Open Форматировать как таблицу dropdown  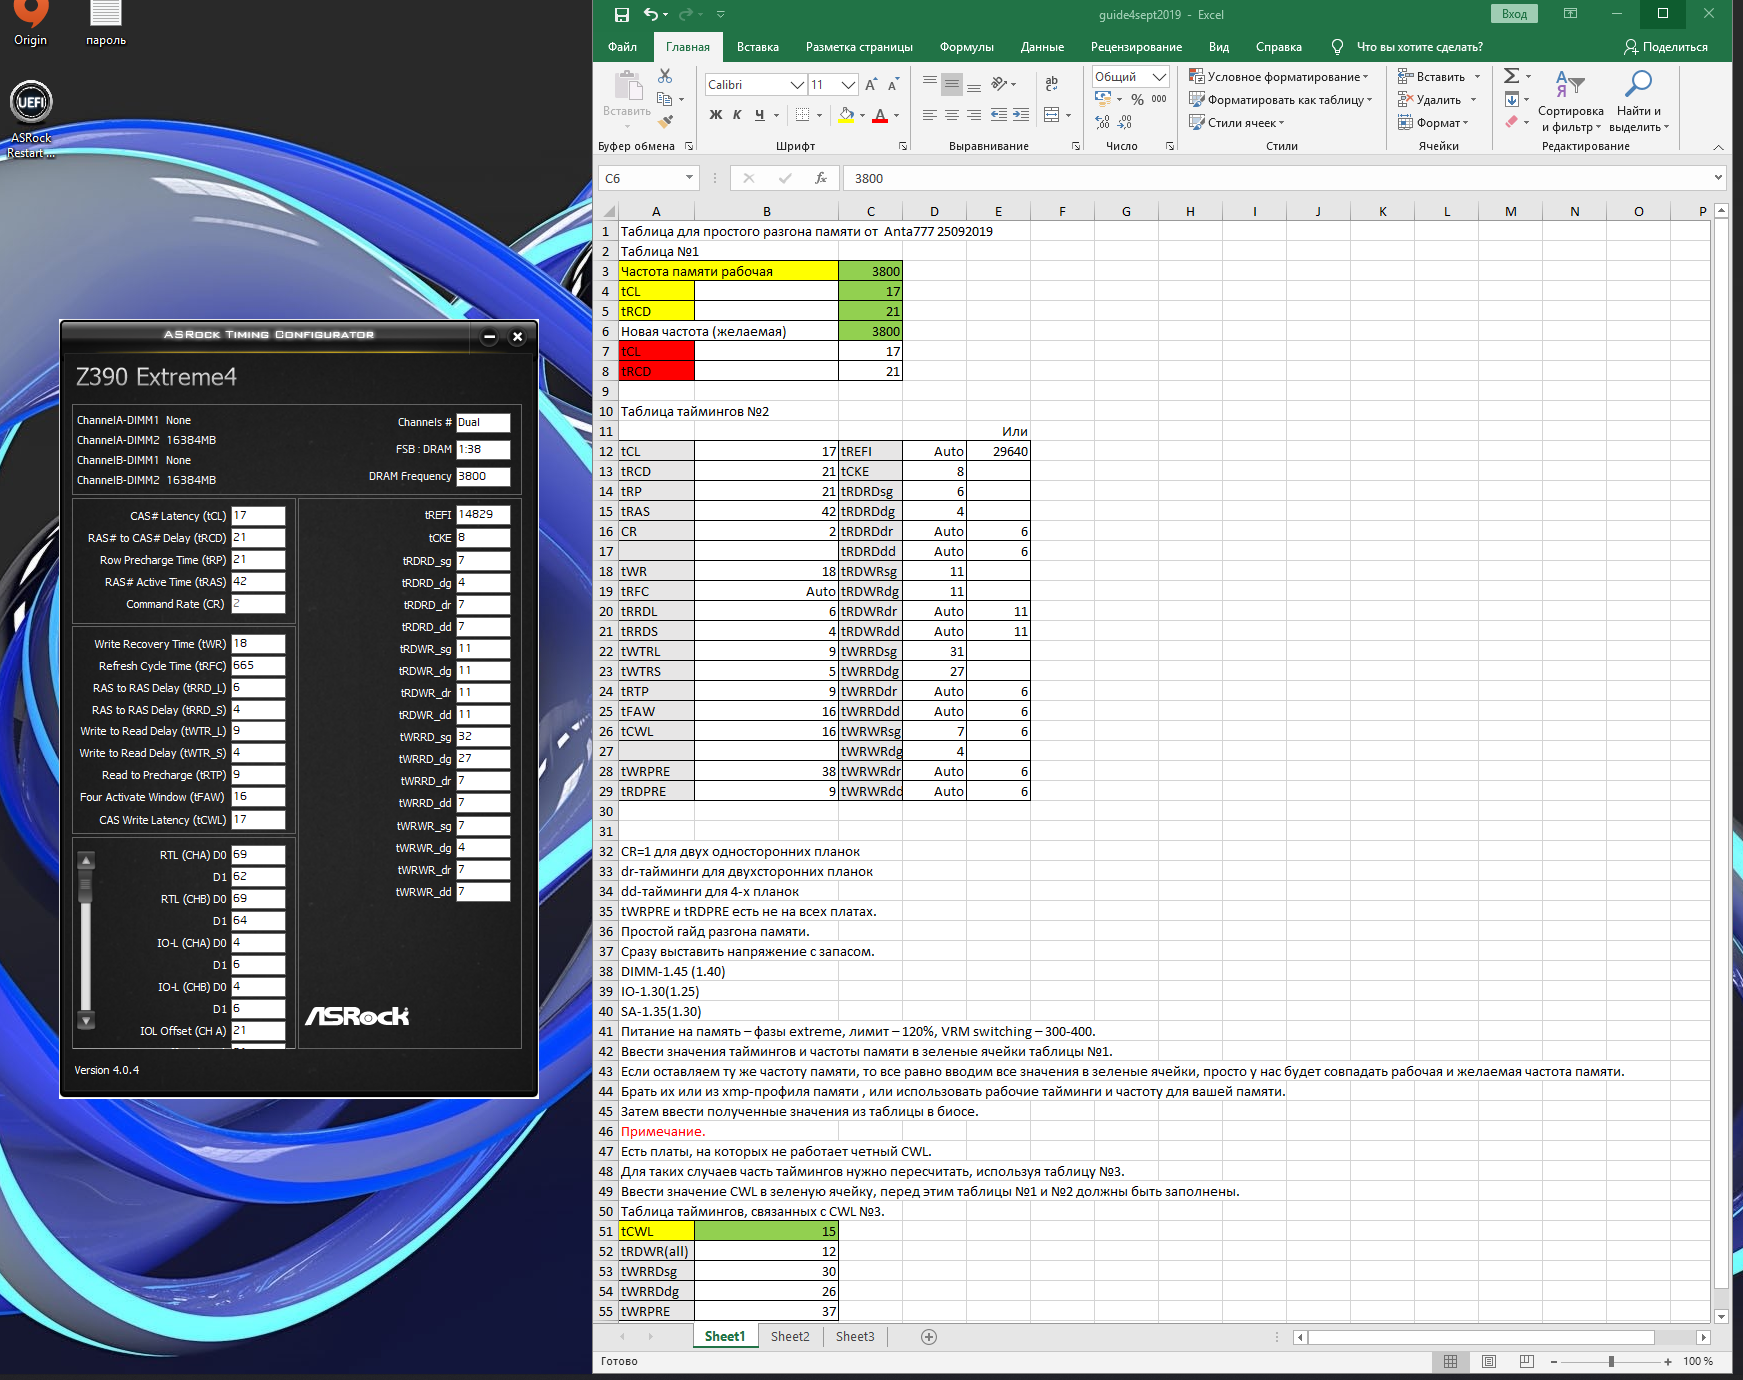[1281, 100]
